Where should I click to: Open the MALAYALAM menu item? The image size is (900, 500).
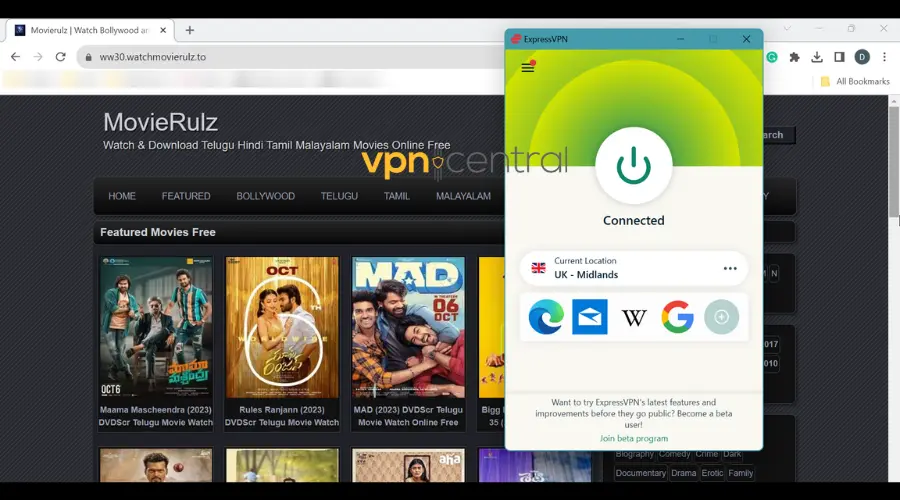coord(463,196)
